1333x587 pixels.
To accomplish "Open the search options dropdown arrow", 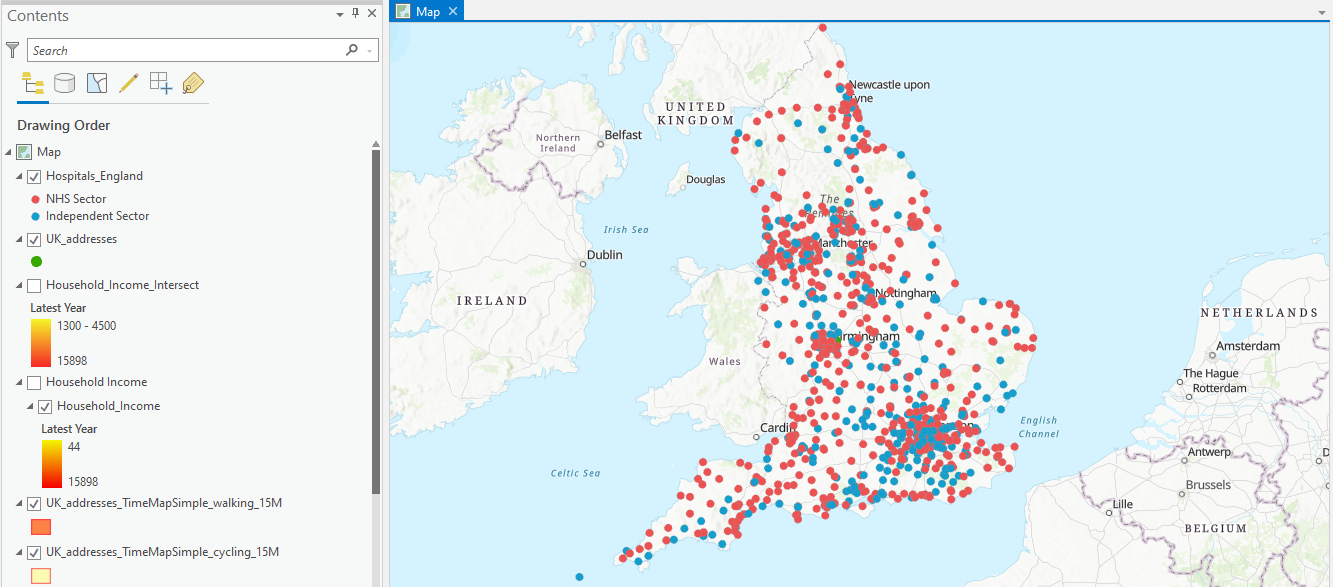I will pos(370,50).
